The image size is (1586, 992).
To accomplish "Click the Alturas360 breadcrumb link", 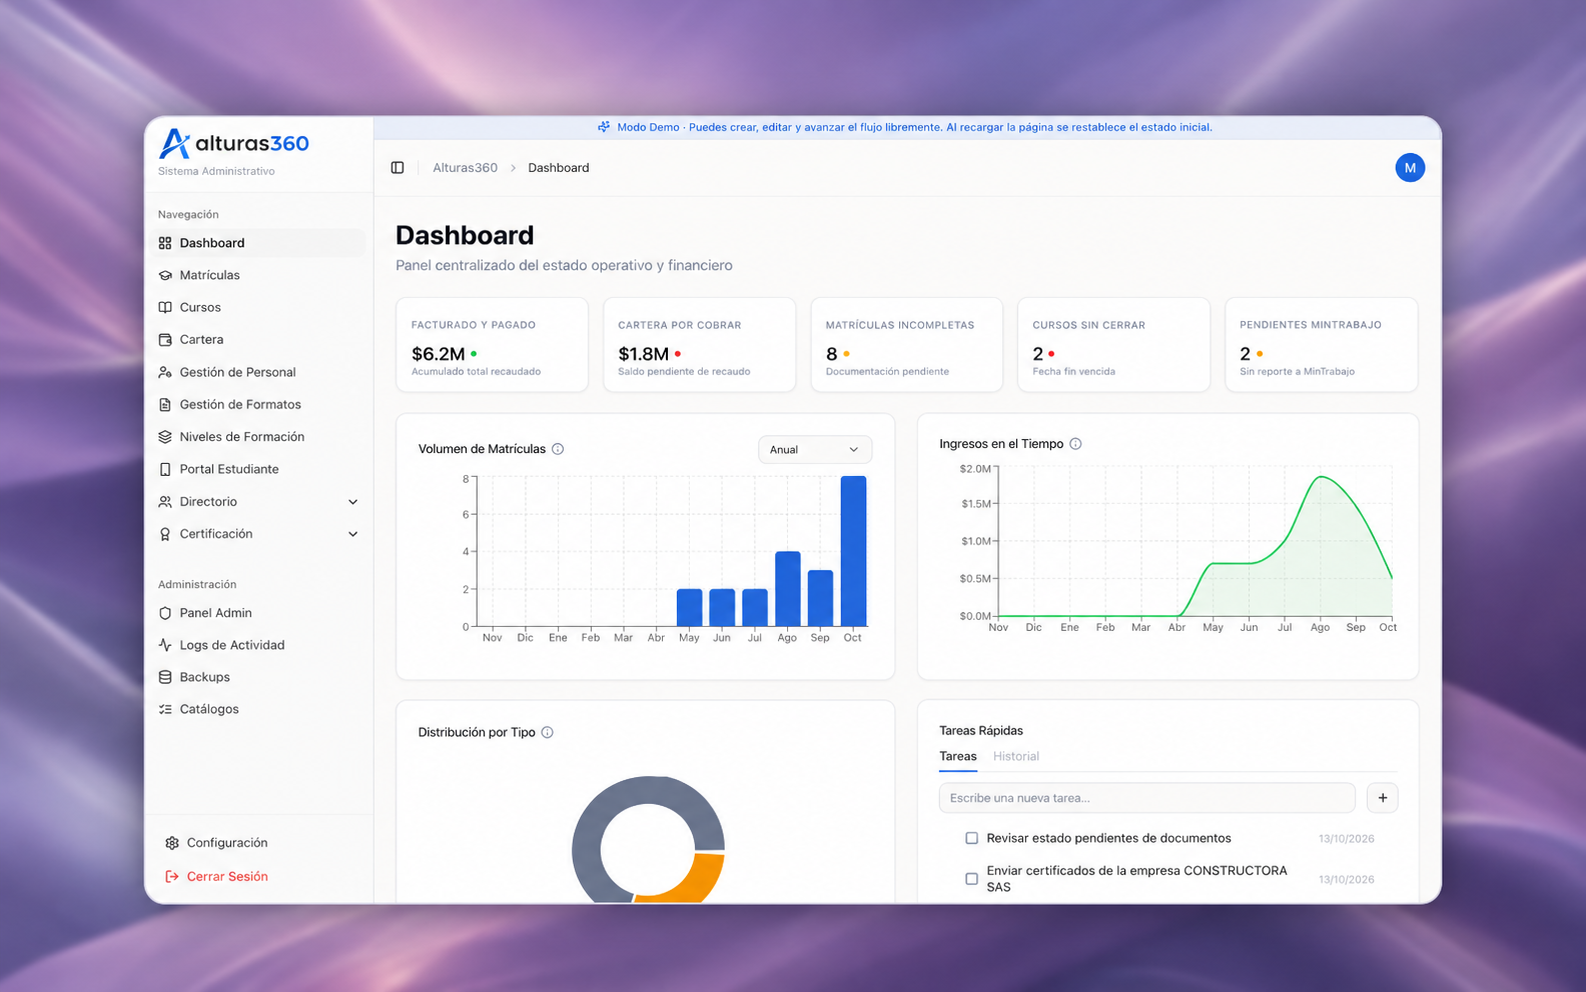I will 465,168.
